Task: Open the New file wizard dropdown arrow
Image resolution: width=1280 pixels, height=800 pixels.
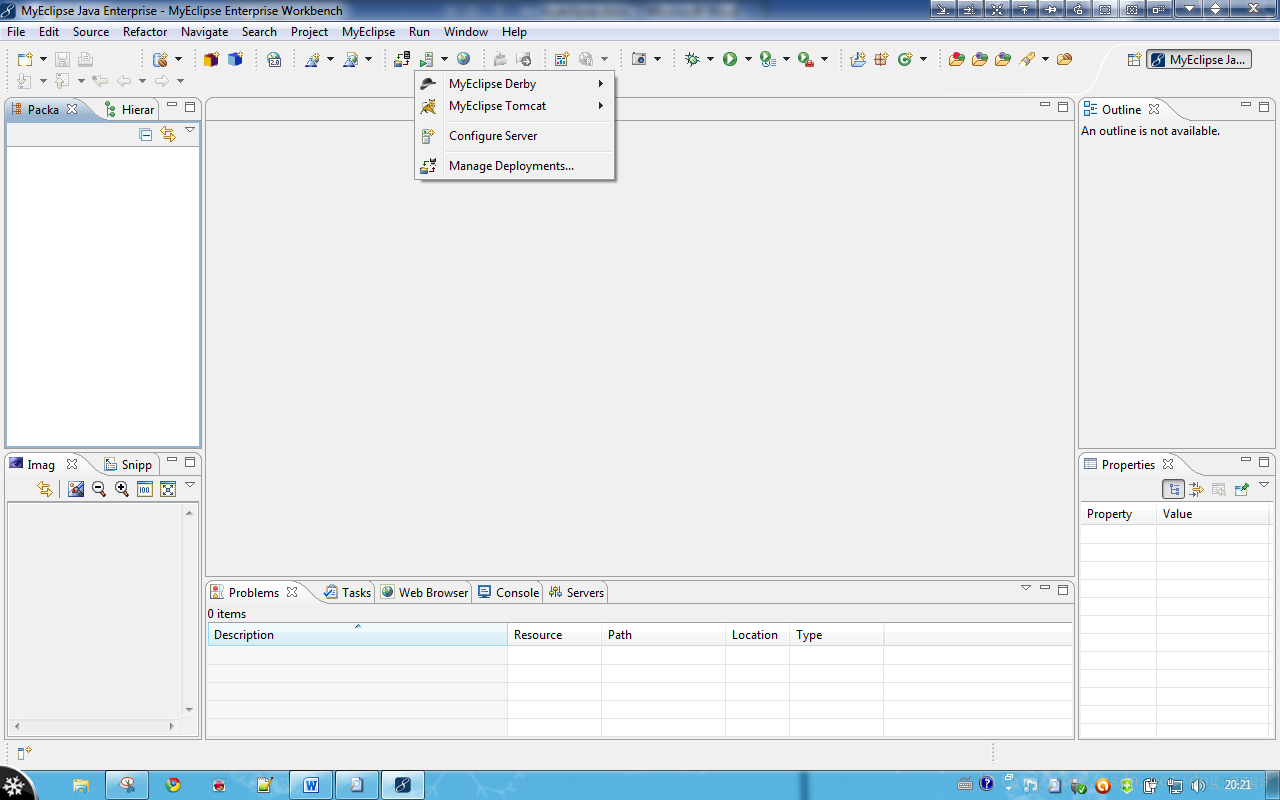Action: coord(43,60)
